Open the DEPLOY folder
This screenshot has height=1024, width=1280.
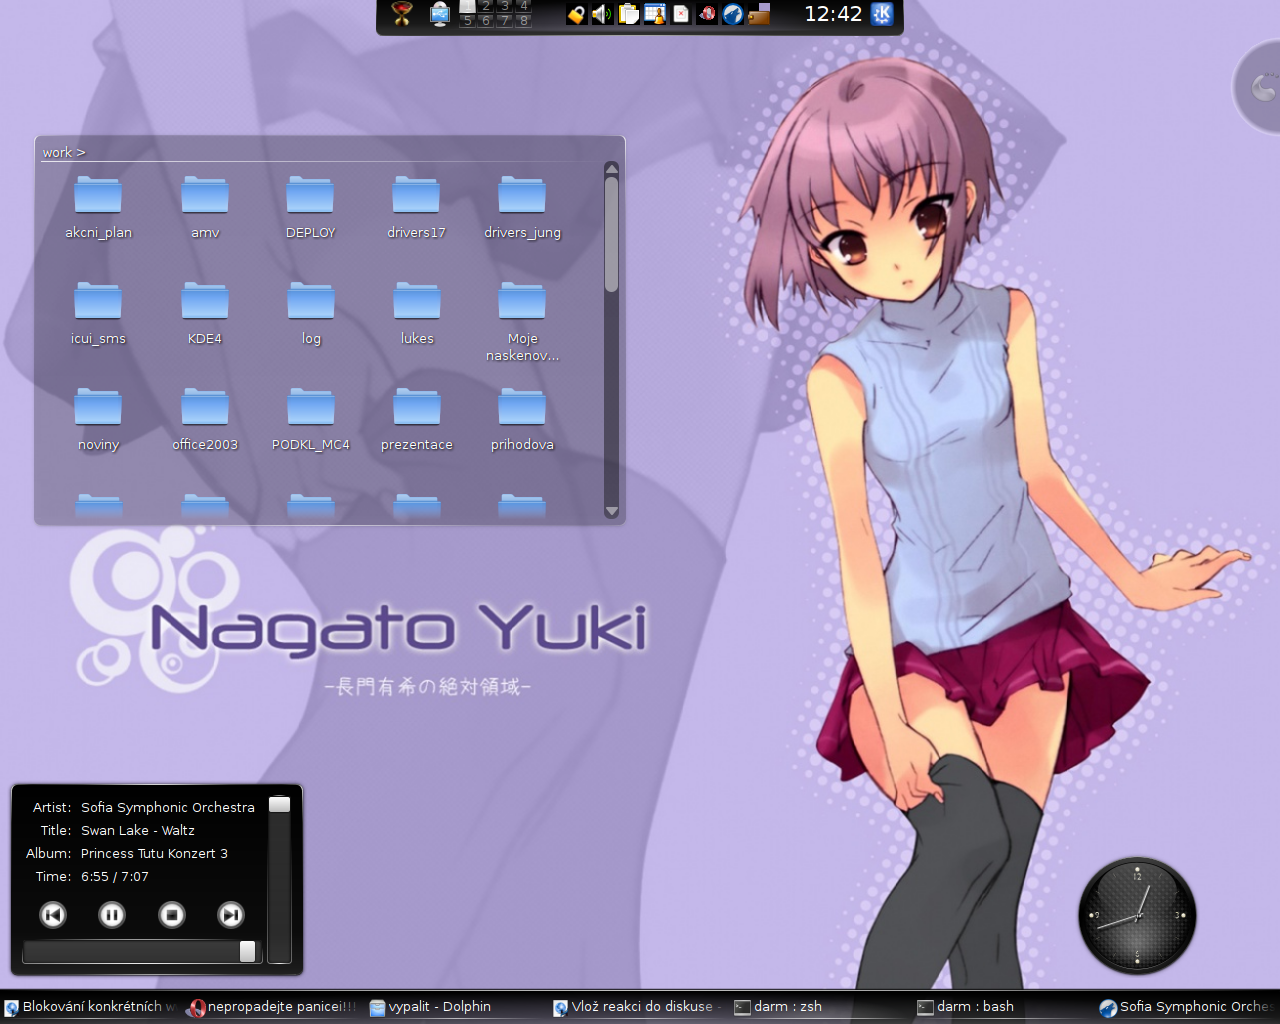coord(311,207)
